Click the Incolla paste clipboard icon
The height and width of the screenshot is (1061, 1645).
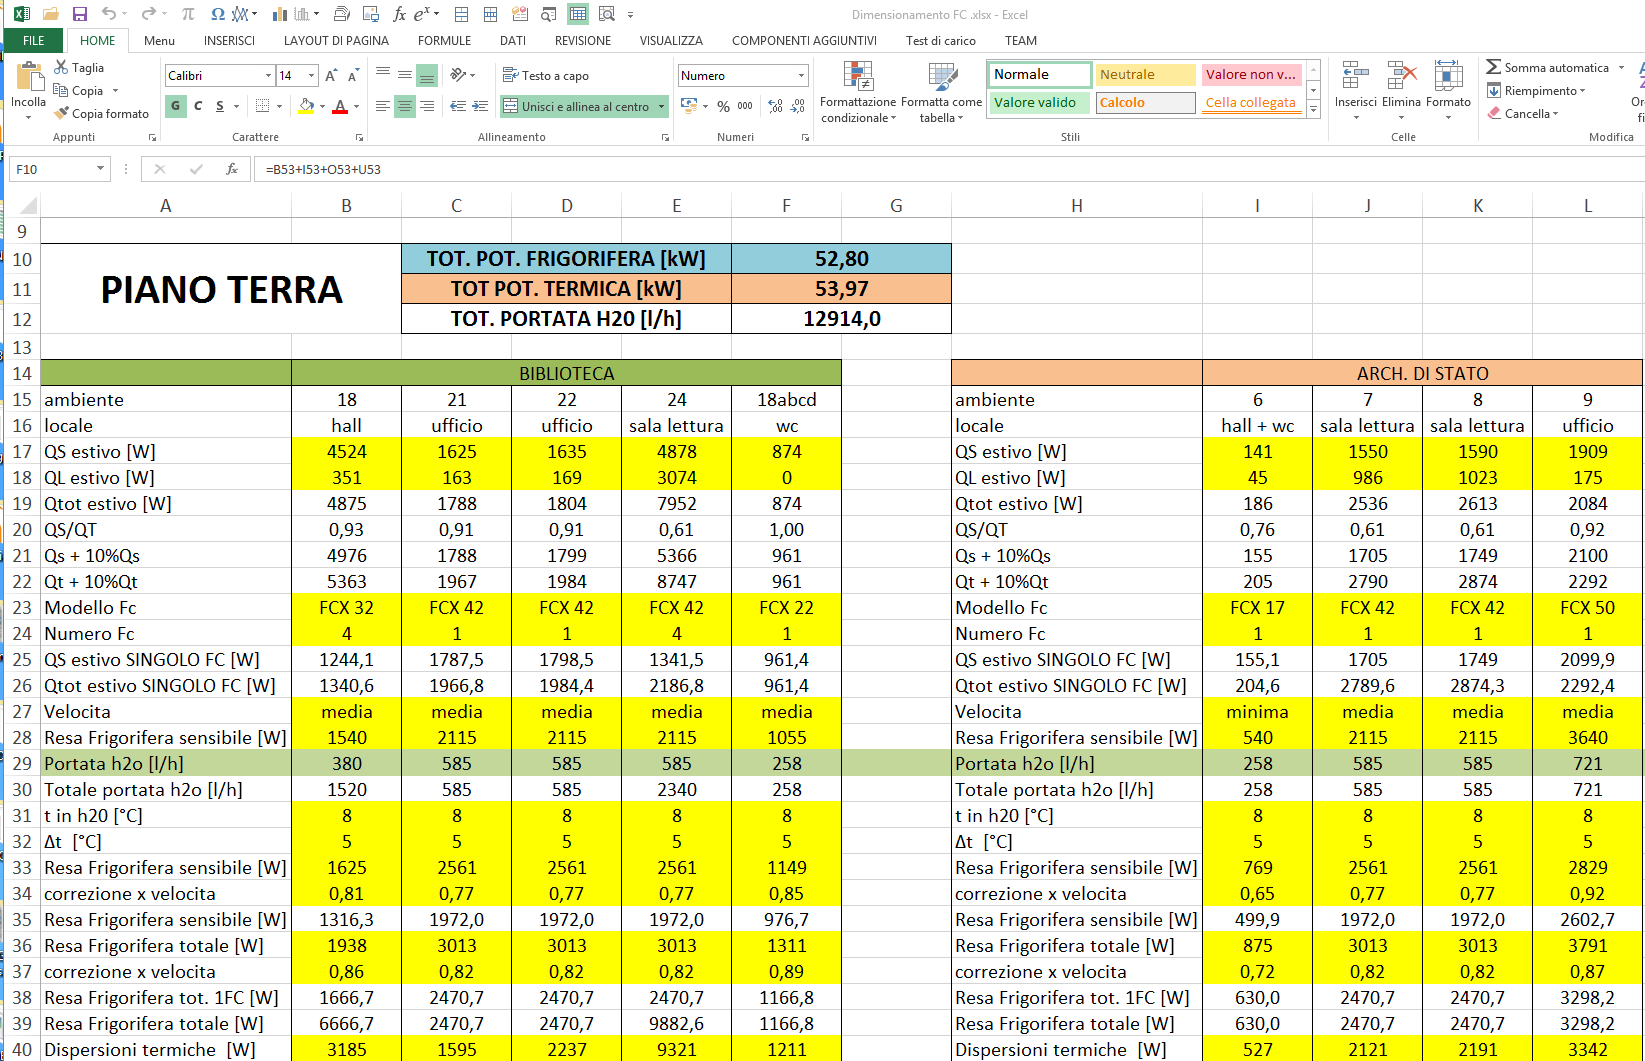click(x=29, y=77)
